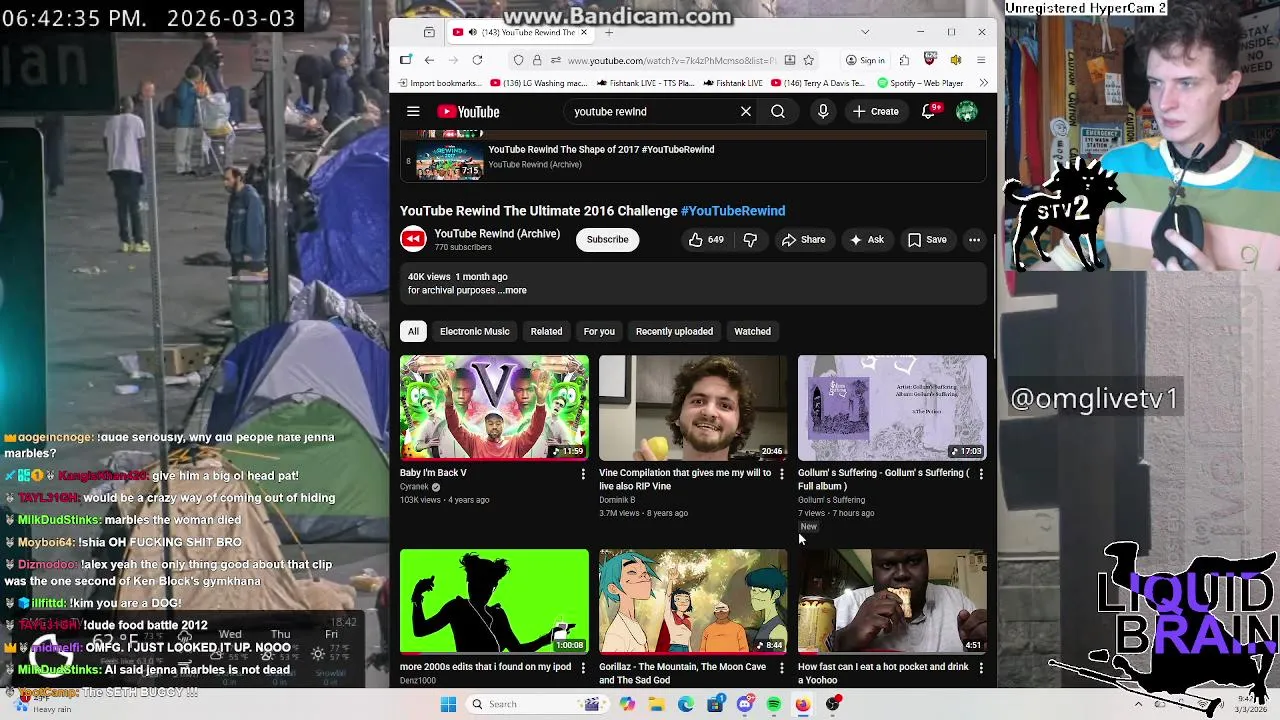Open Firefox extensions puzzle icon
The width and height of the screenshot is (1280, 720).
[904, 60]
